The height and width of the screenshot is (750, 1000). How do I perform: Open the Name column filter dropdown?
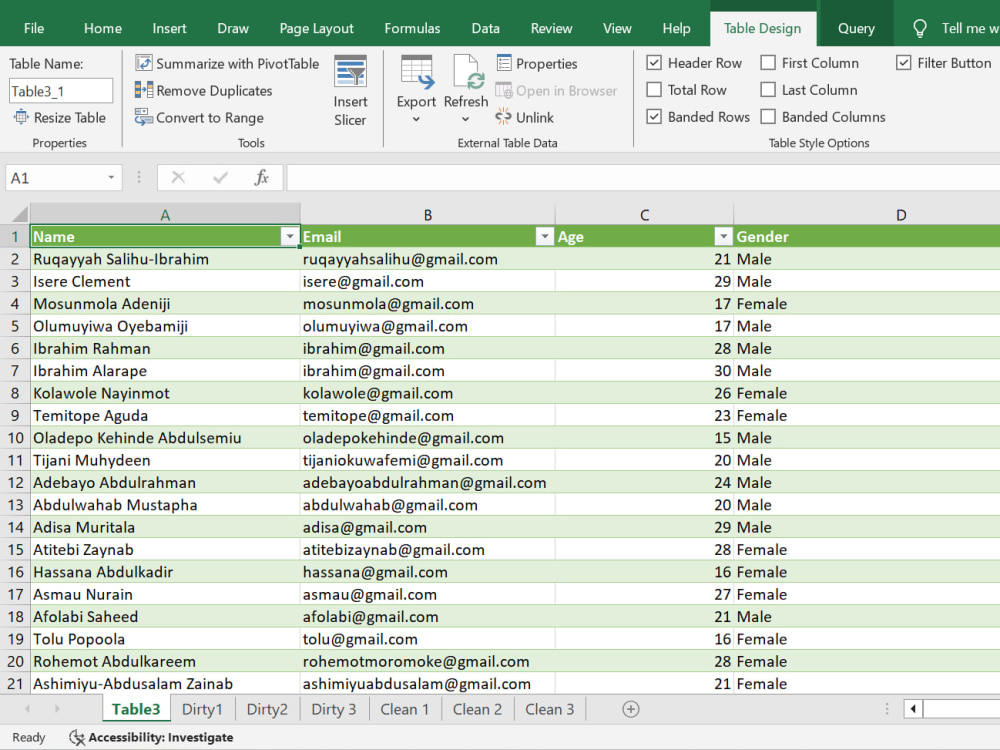click(290, 237)
